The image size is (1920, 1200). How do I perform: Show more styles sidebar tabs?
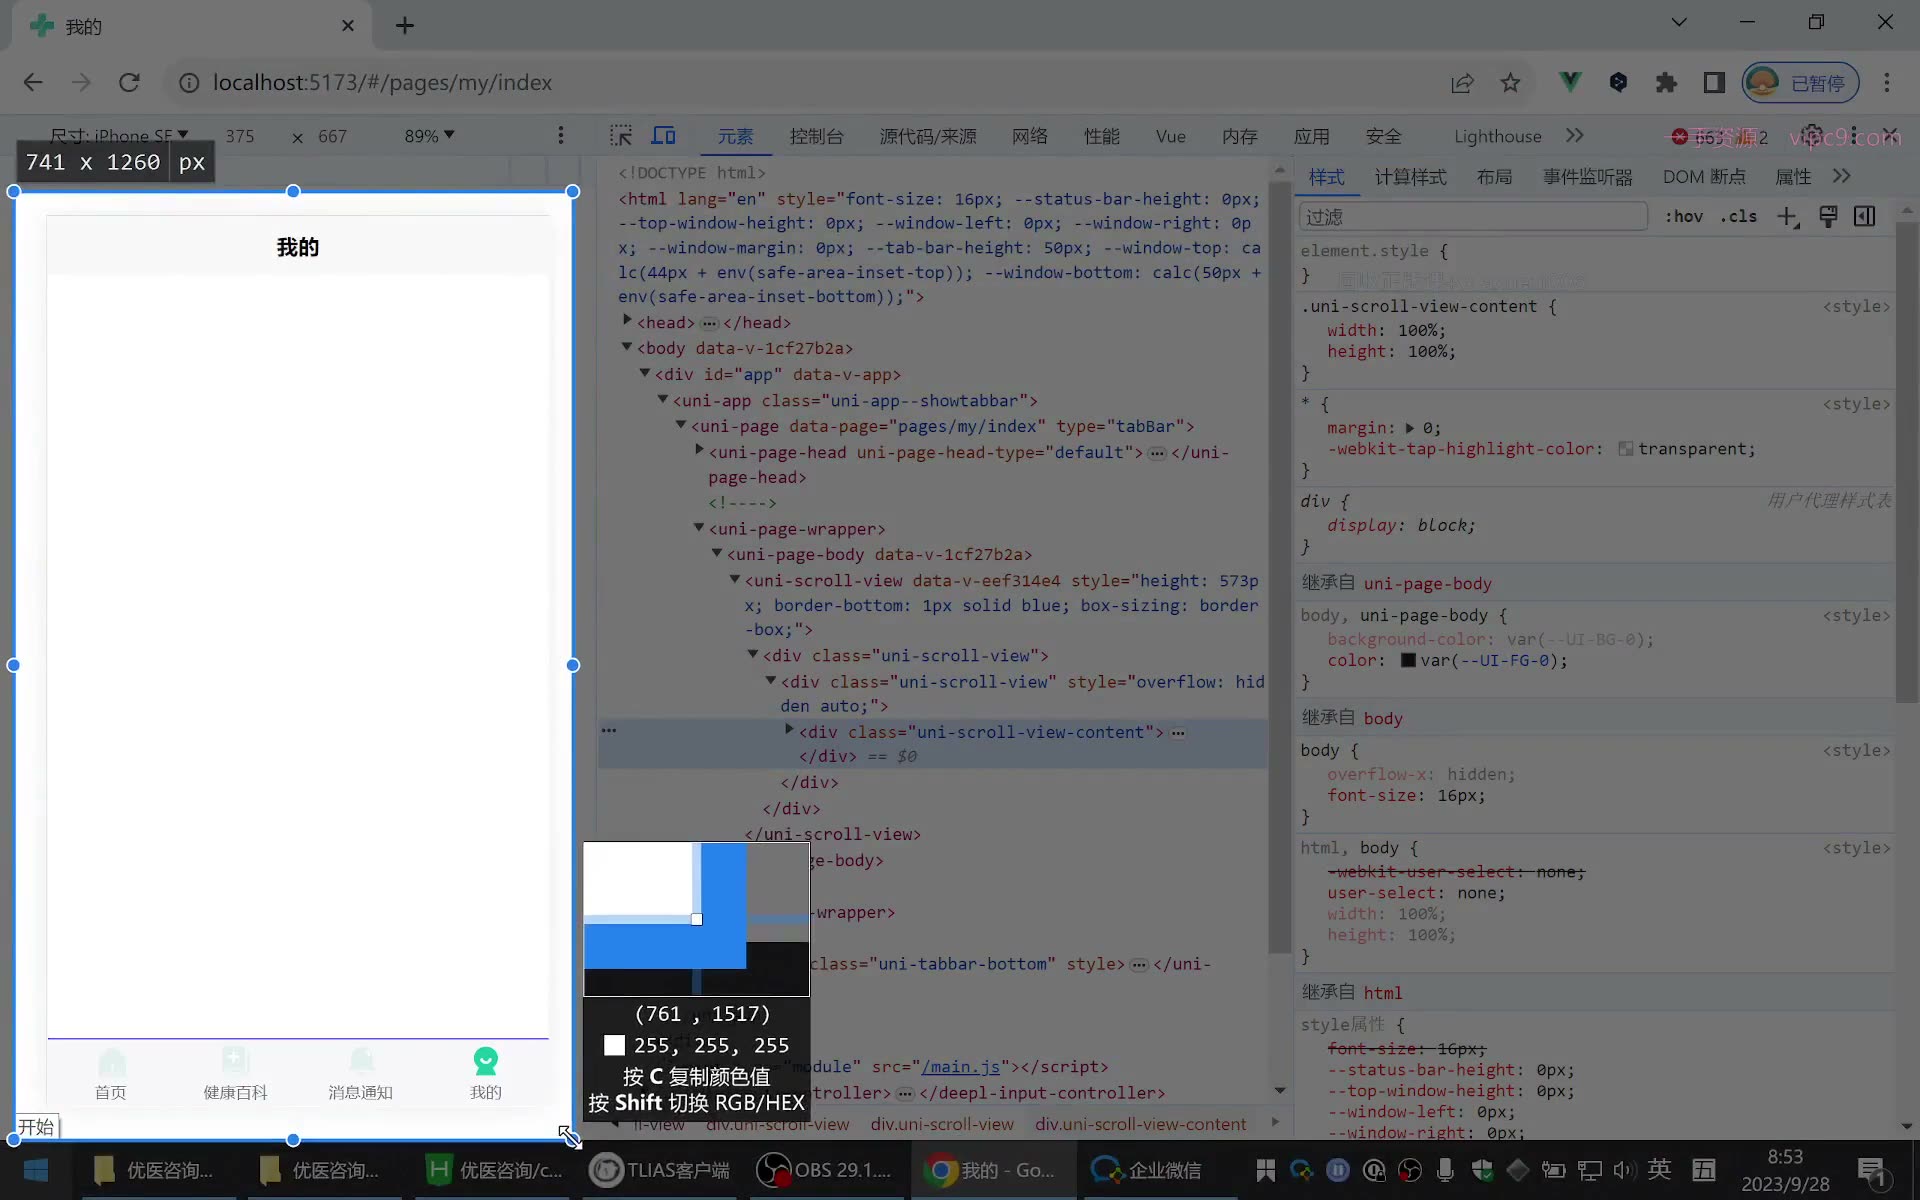click(1842, 176)
